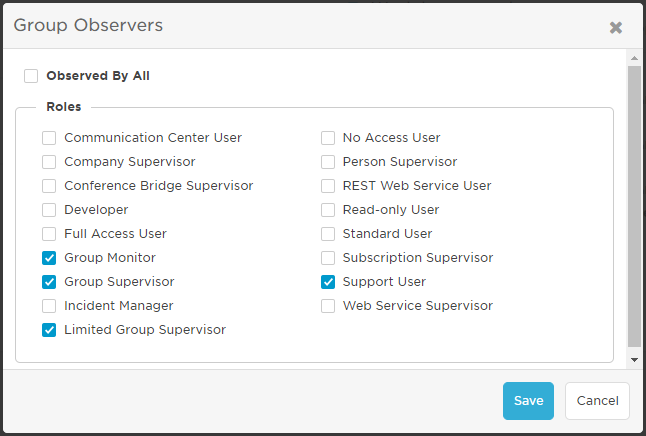Check the Communication Center User role
The width and height of the screenshot is (646, 436).
[49, 138]
